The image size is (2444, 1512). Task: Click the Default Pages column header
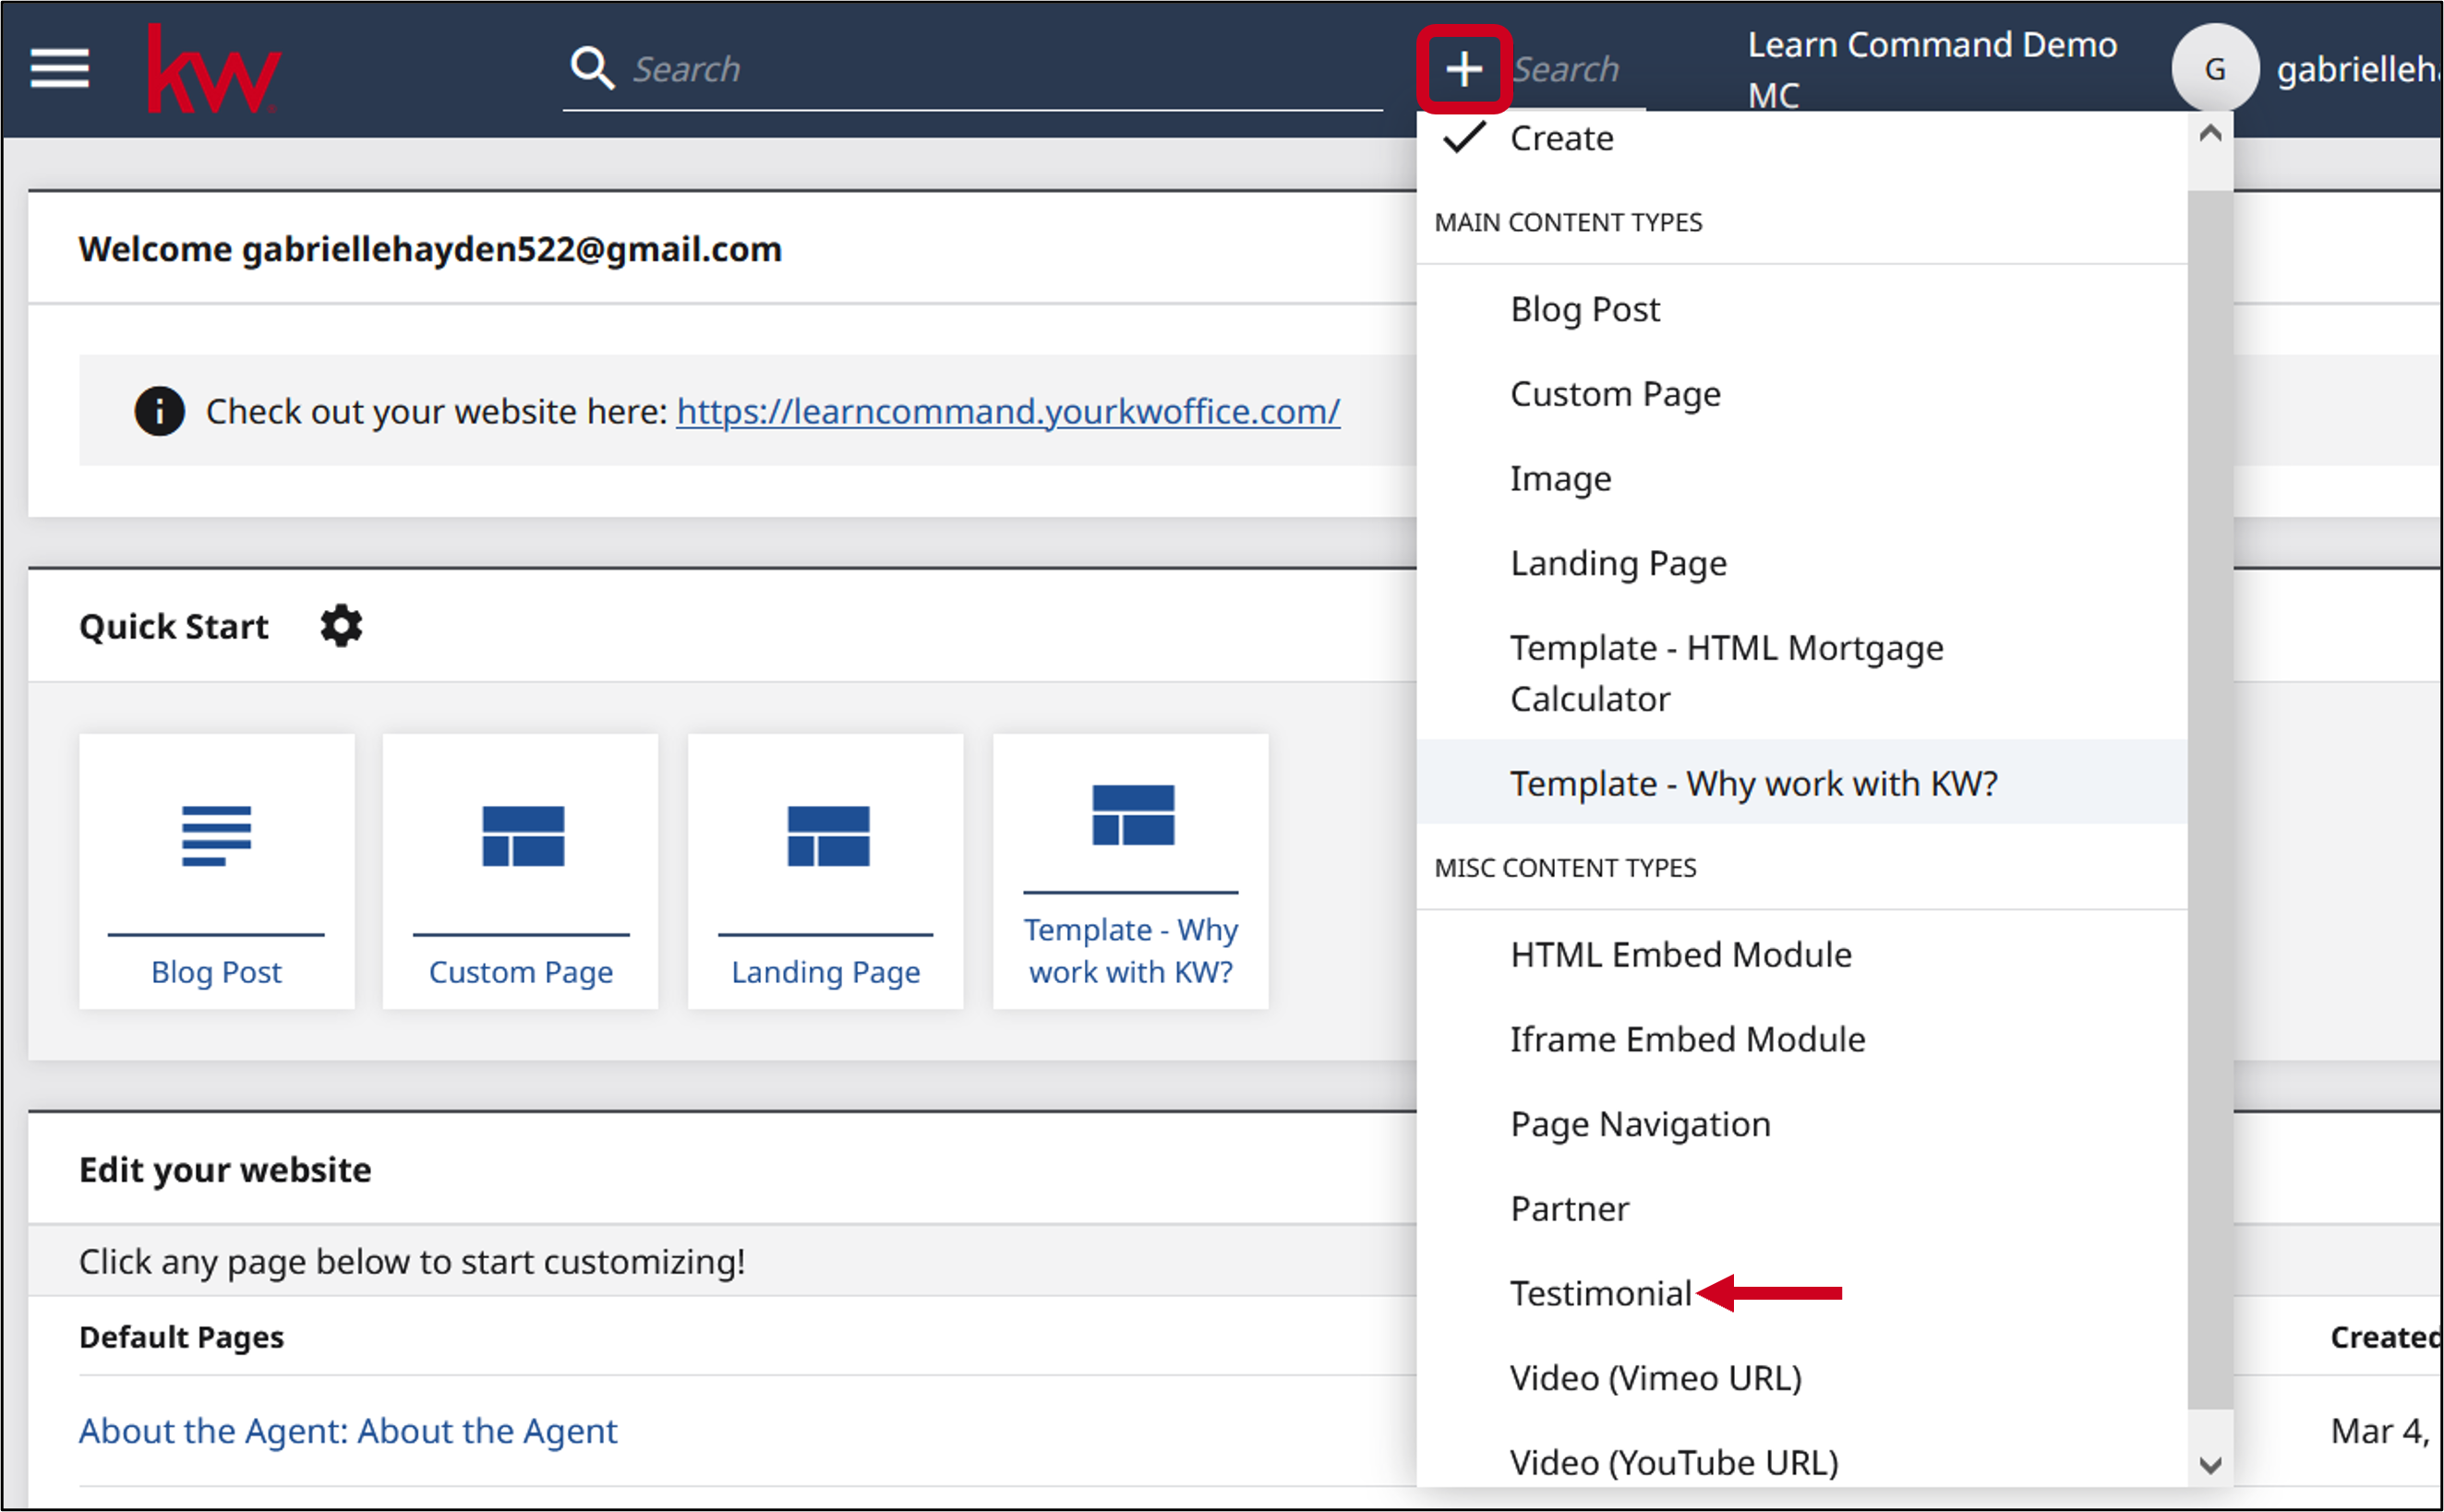point(181,1337)
